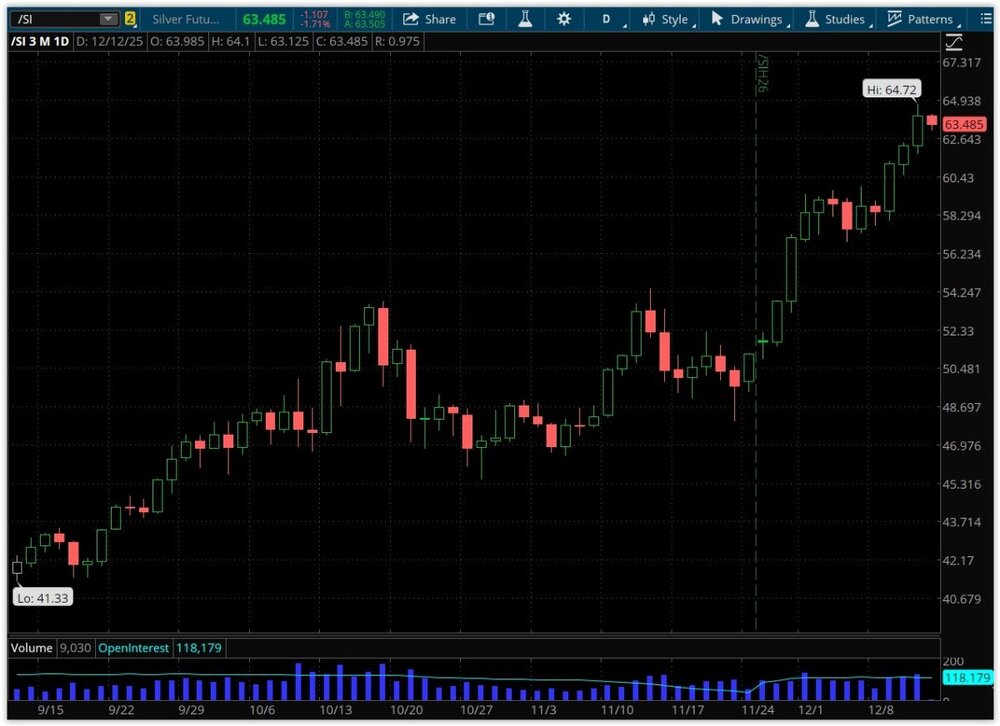Click the yellow number 2 link badge
Screen dimensions: 1000x726
click(130, 19)
